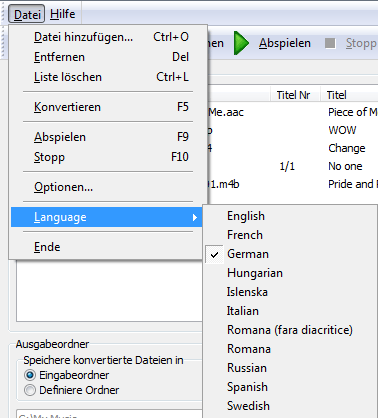Click the output folder path field

109,414
